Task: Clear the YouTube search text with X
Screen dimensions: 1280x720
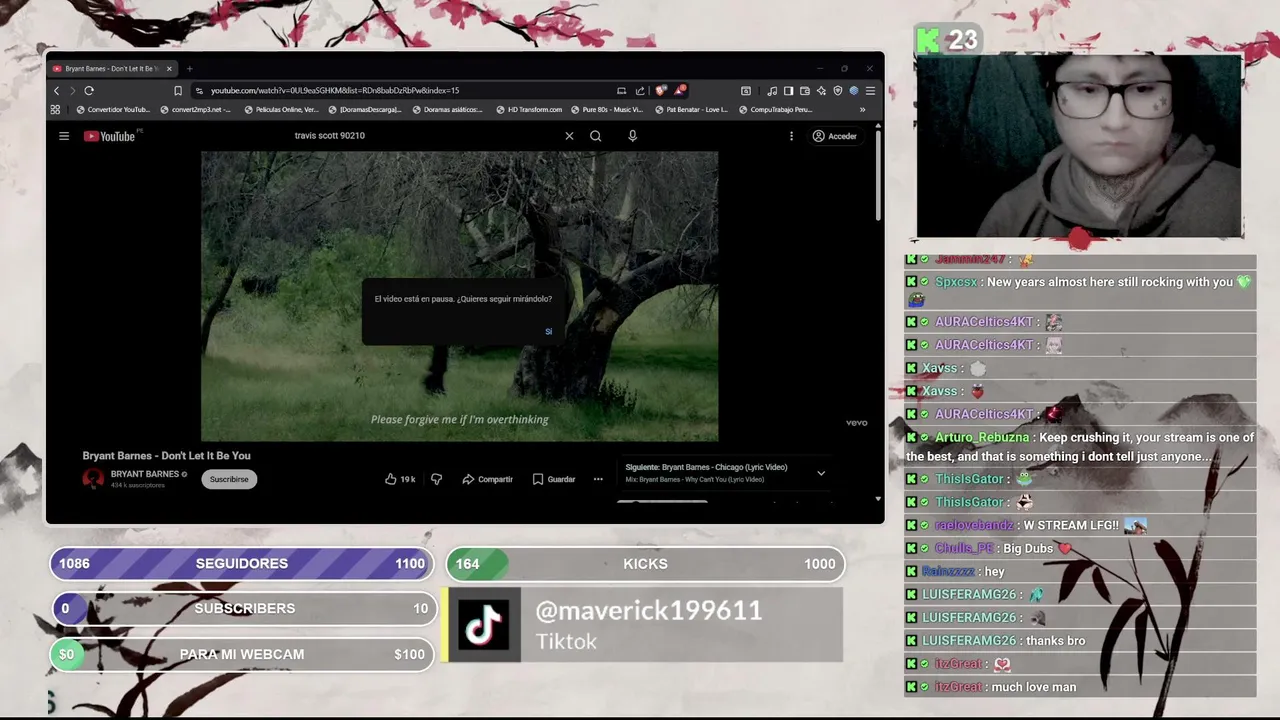Action: click(x=569, y=136)
